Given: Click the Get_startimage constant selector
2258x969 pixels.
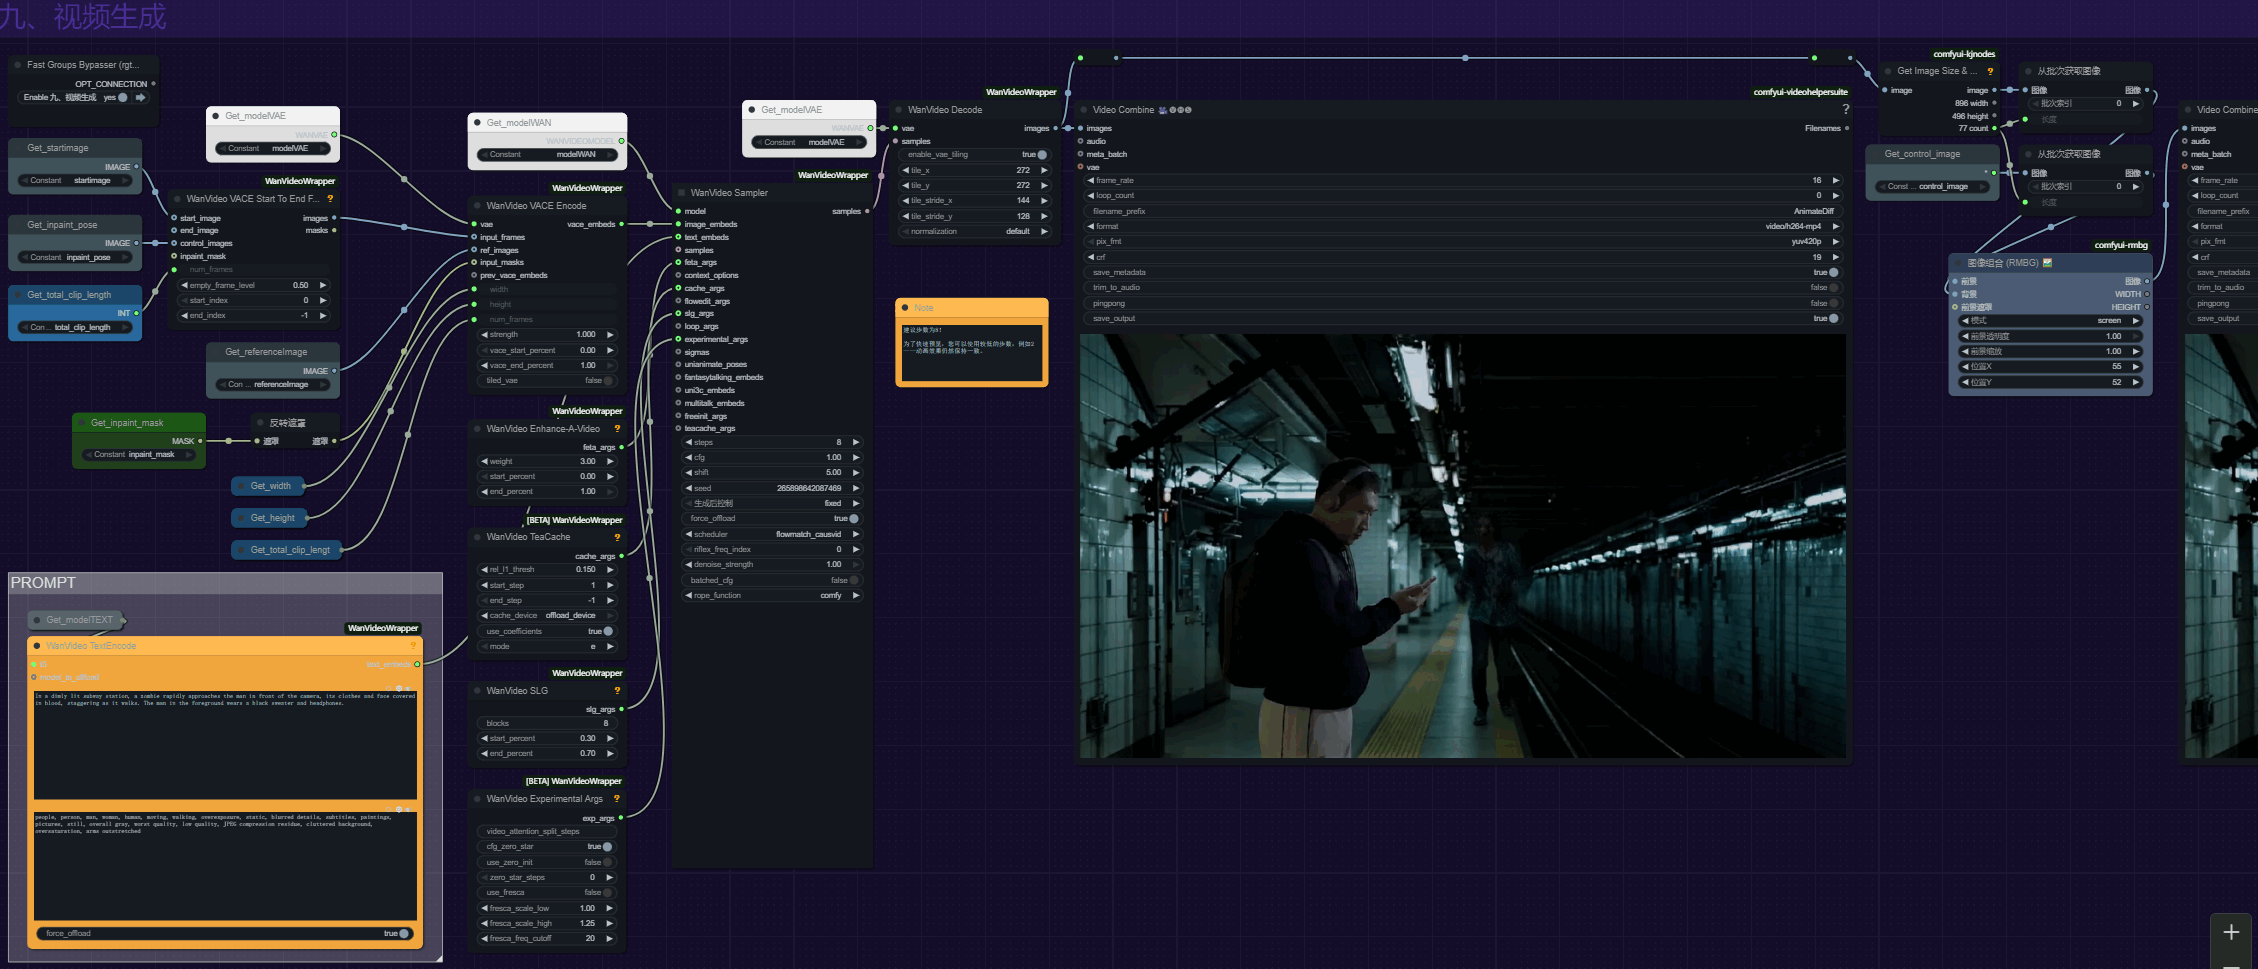Looking at the screenshot, I should pos(75,181).
